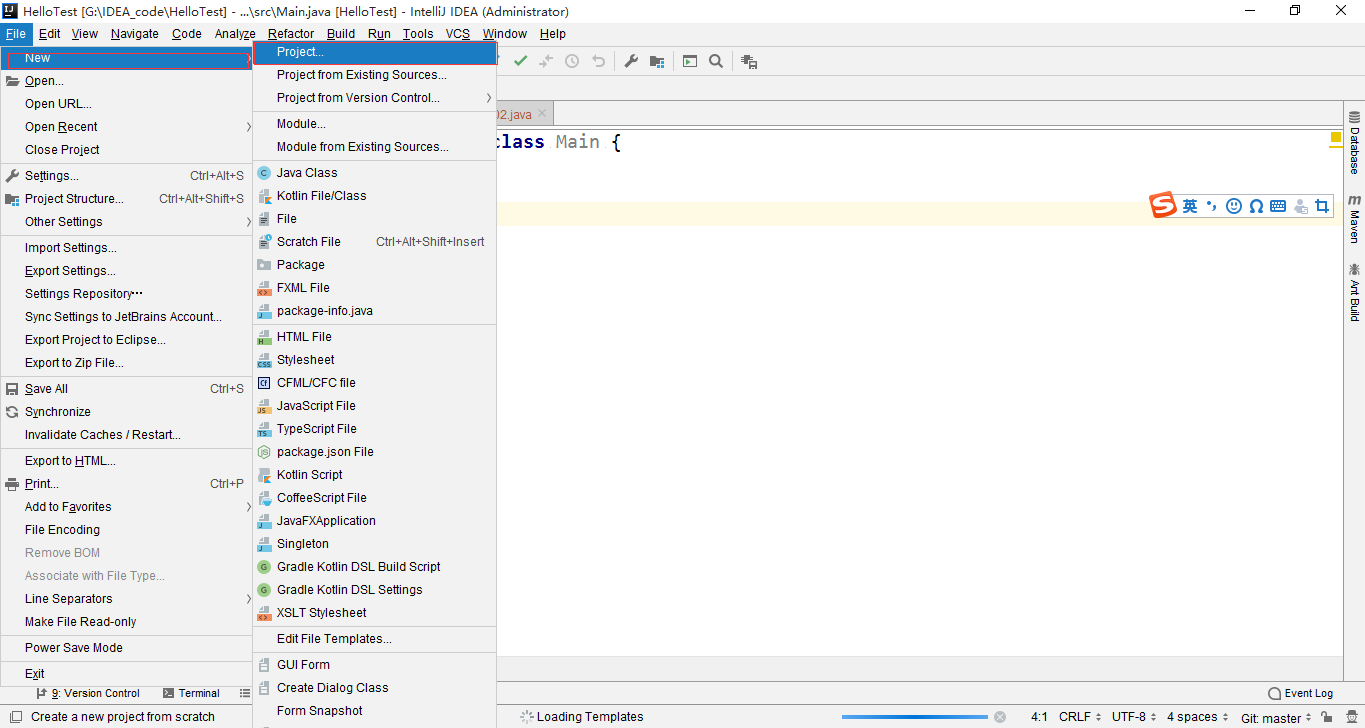Image resolution: width=1365 pixels, height=728 pixels.
Task: Choose Java Class from the New submenu
Action: tap(375, 173)
